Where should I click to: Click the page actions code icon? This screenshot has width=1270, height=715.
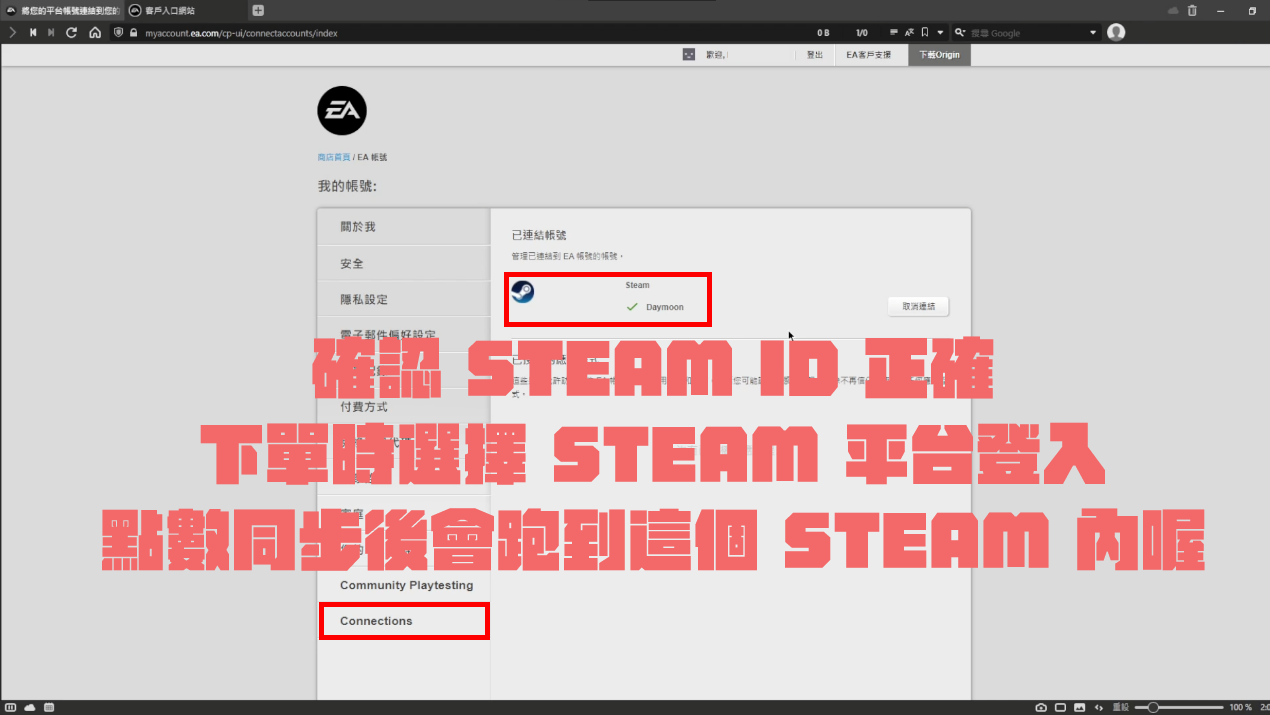pyautogui.click(x=1099, y=707)
